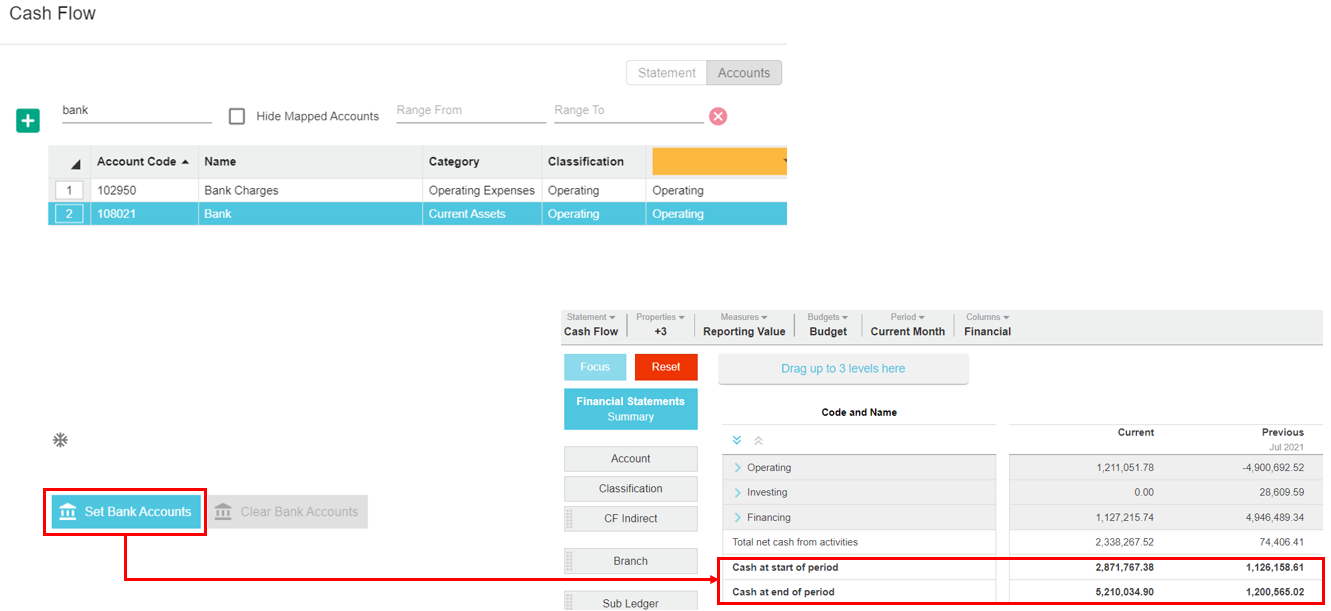Click the Set Bank Accounts button
This screenshot has width=1331, height=611.
point(125,512)
